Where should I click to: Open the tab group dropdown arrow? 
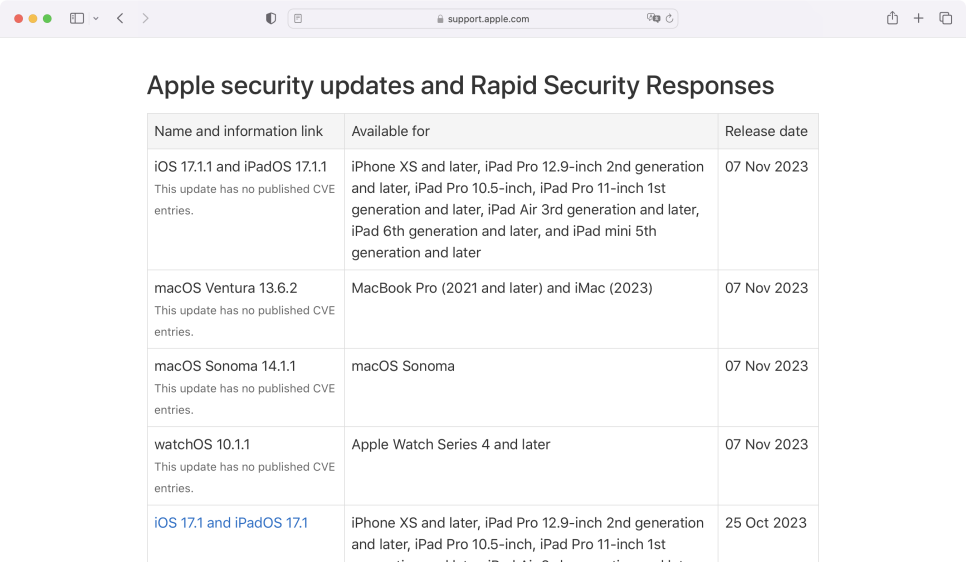coord(96,18)
